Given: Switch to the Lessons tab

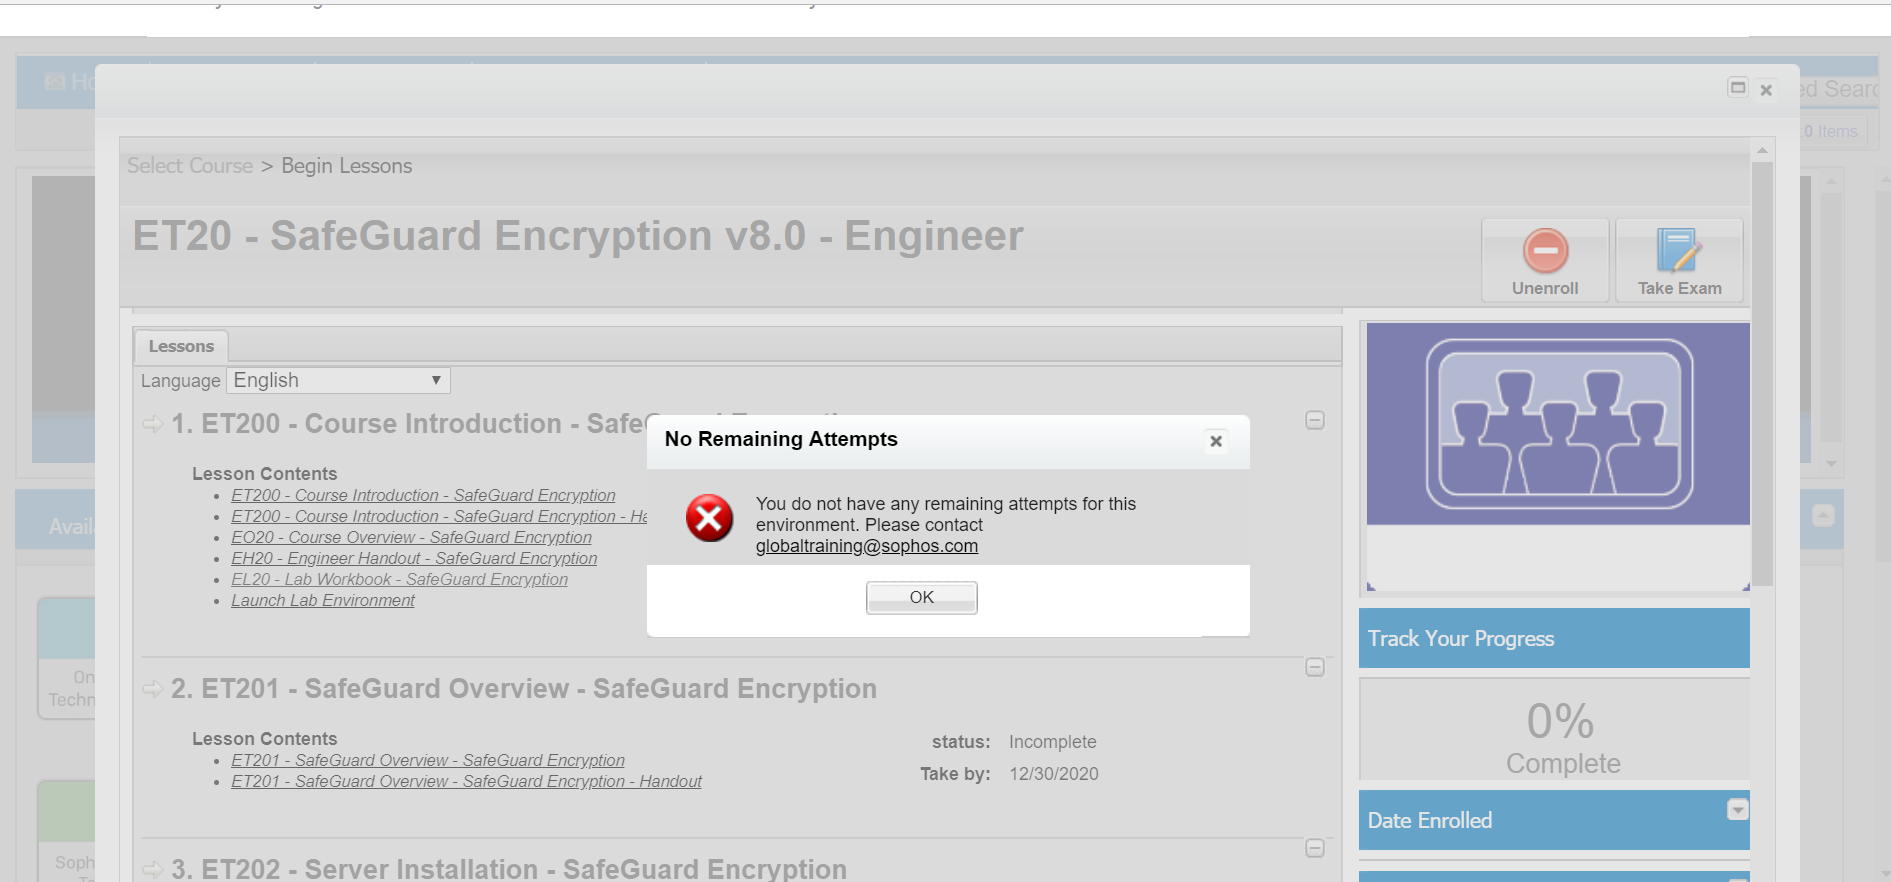Looking at the screenshot, I should [x=181, y=346].
